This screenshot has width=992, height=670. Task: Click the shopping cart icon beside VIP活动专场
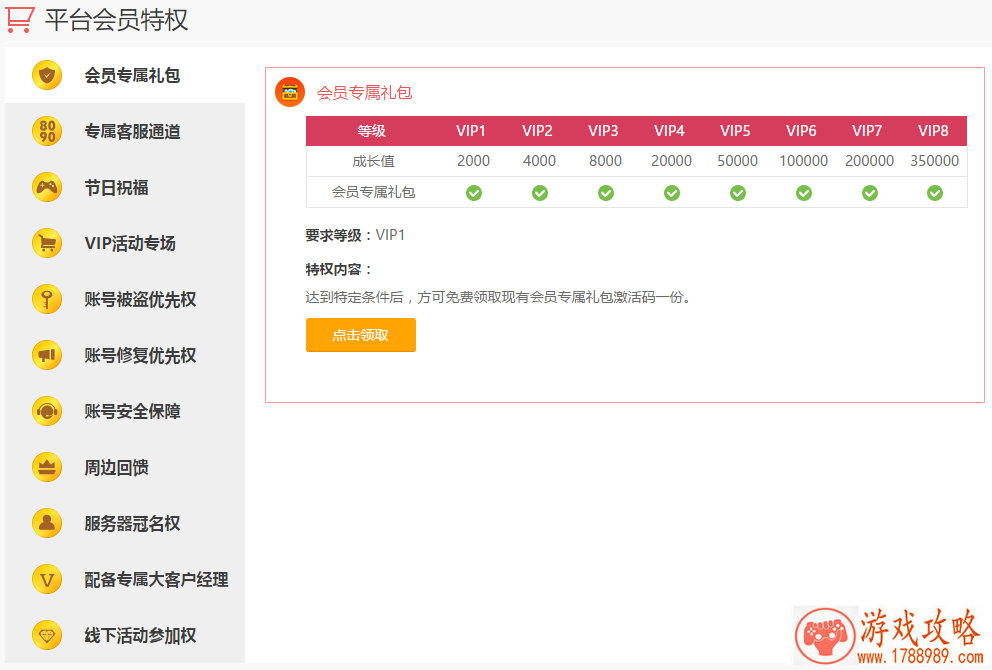47,243
